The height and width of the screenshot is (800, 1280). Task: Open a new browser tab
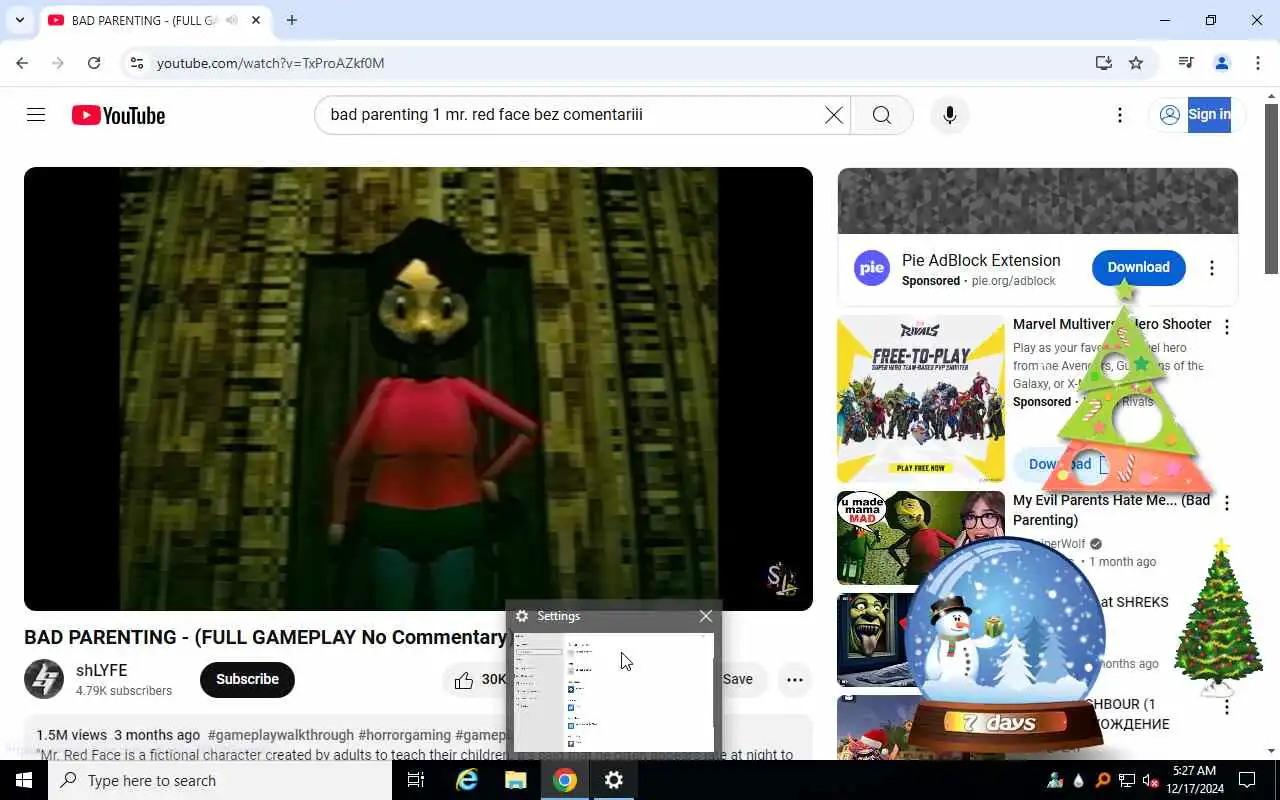(292, 20)
